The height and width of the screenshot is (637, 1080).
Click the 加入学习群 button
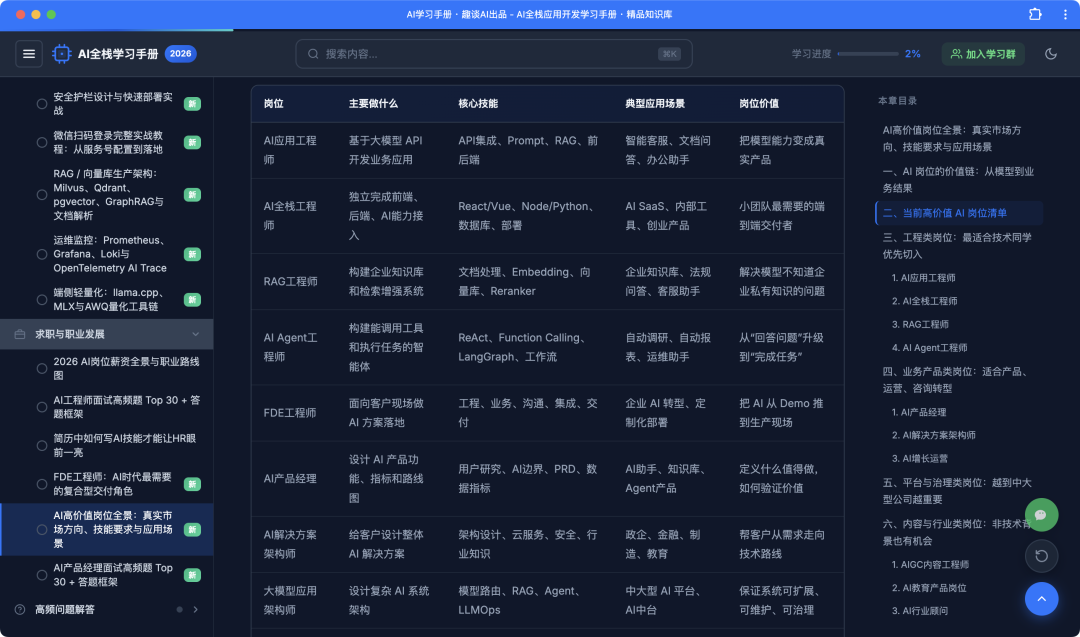983,54
